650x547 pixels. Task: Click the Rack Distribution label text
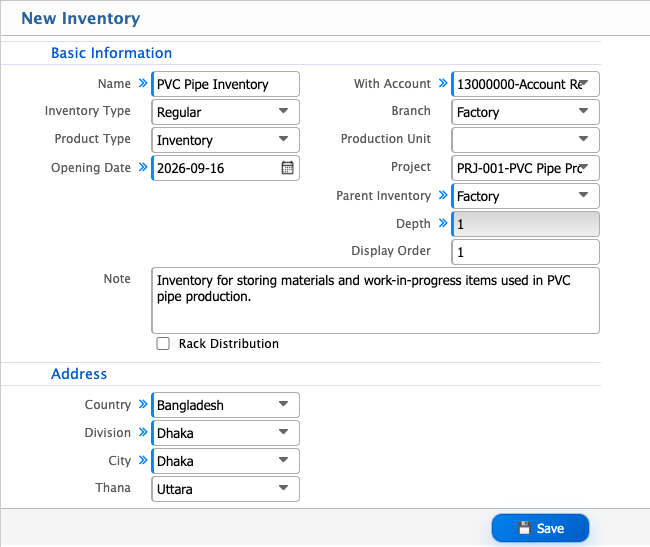229,344
